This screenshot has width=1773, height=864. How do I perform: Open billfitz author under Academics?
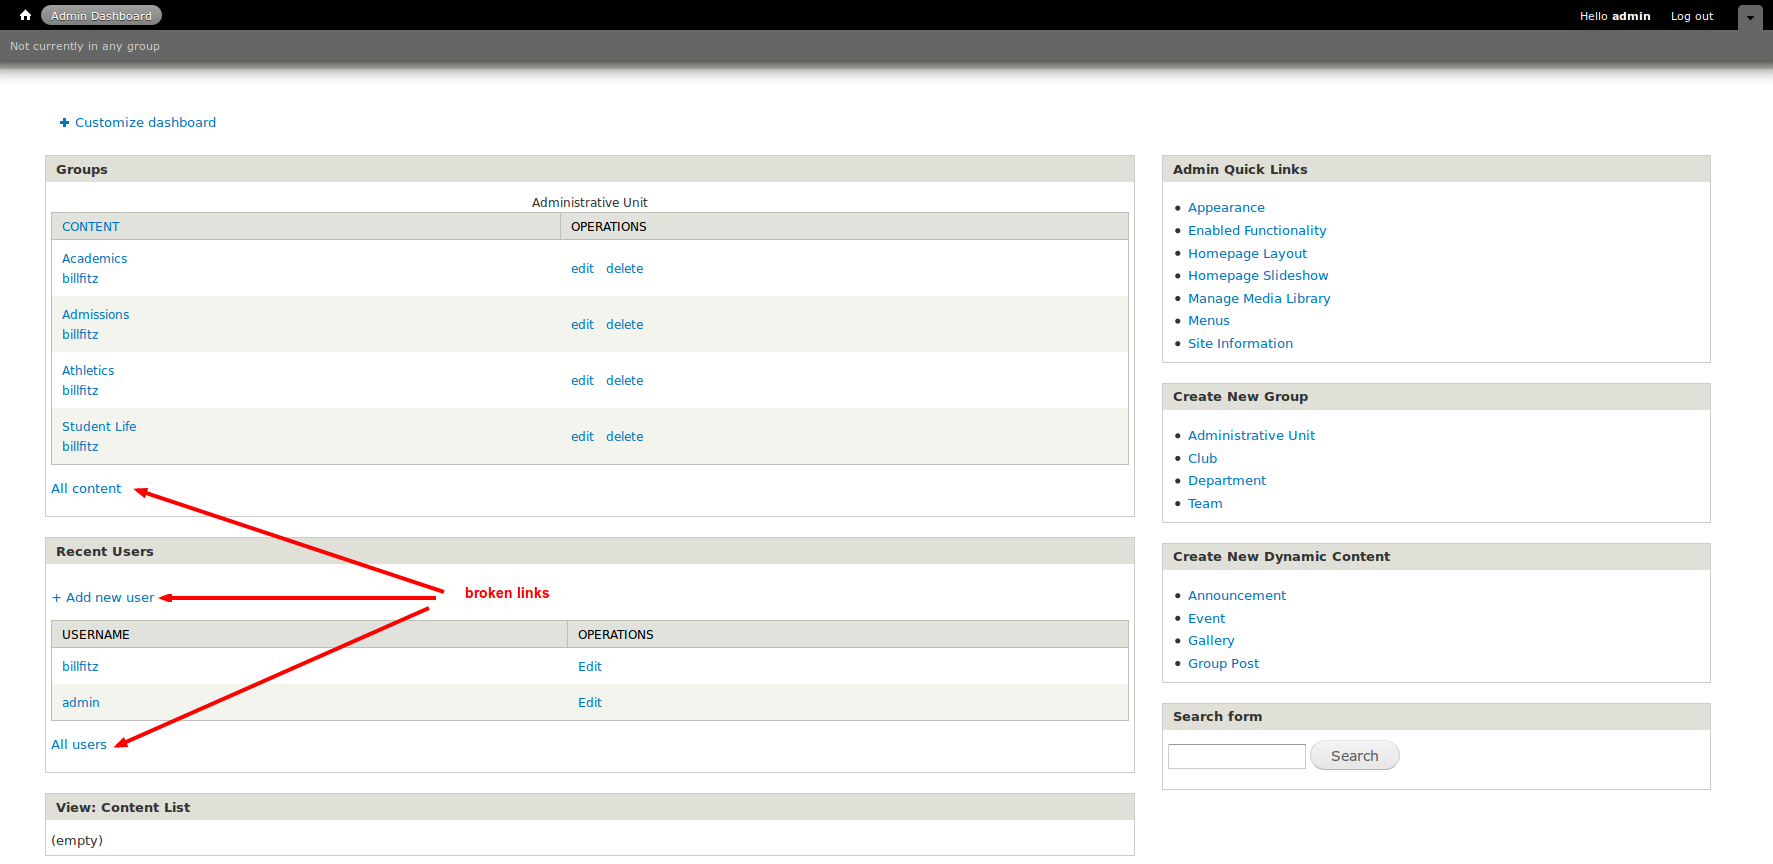coord(80,278)
